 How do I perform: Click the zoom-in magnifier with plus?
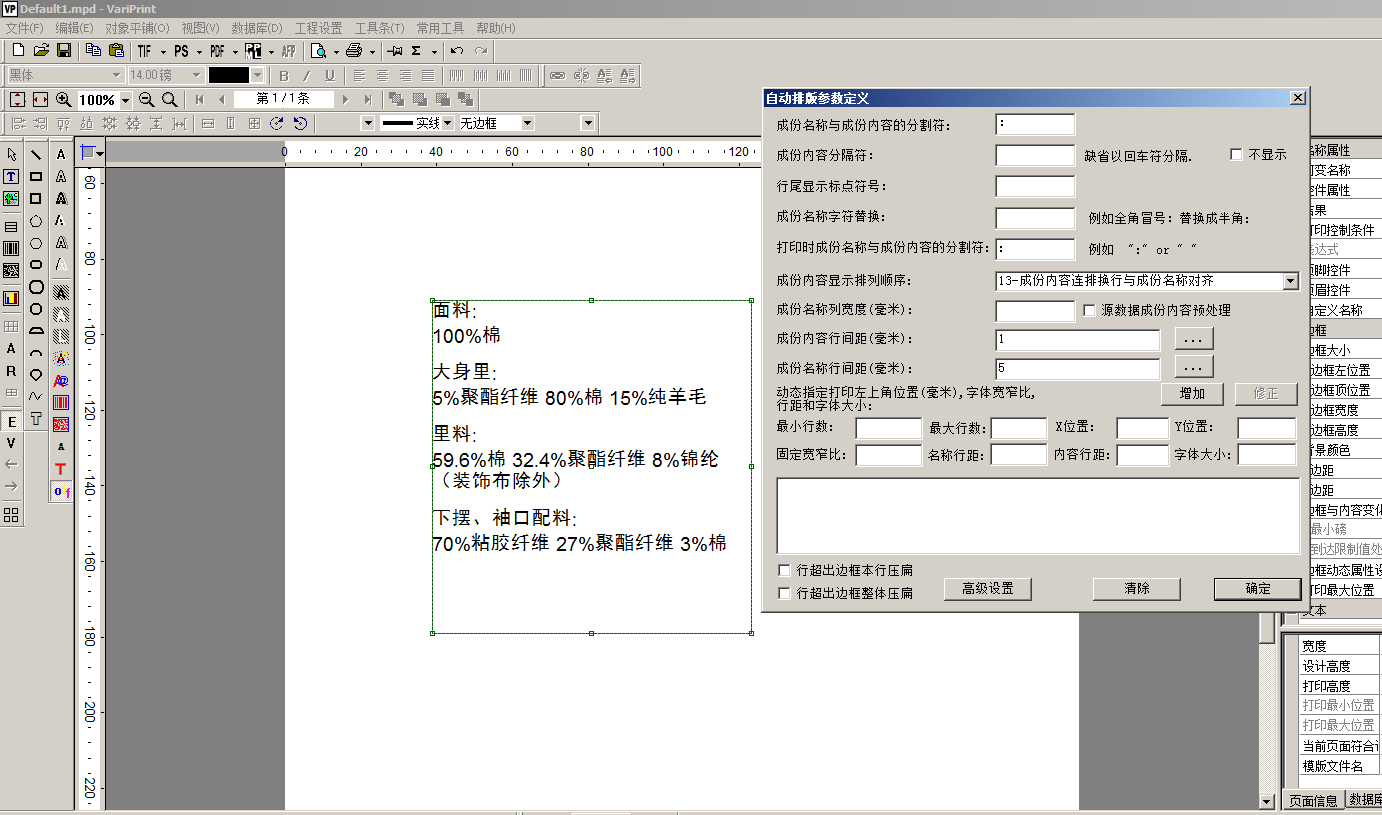(64, 99)
